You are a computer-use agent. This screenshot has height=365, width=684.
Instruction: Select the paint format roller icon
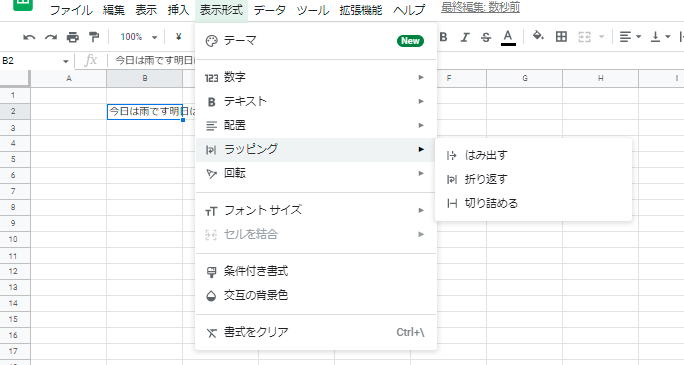click(x=94, y=37)
